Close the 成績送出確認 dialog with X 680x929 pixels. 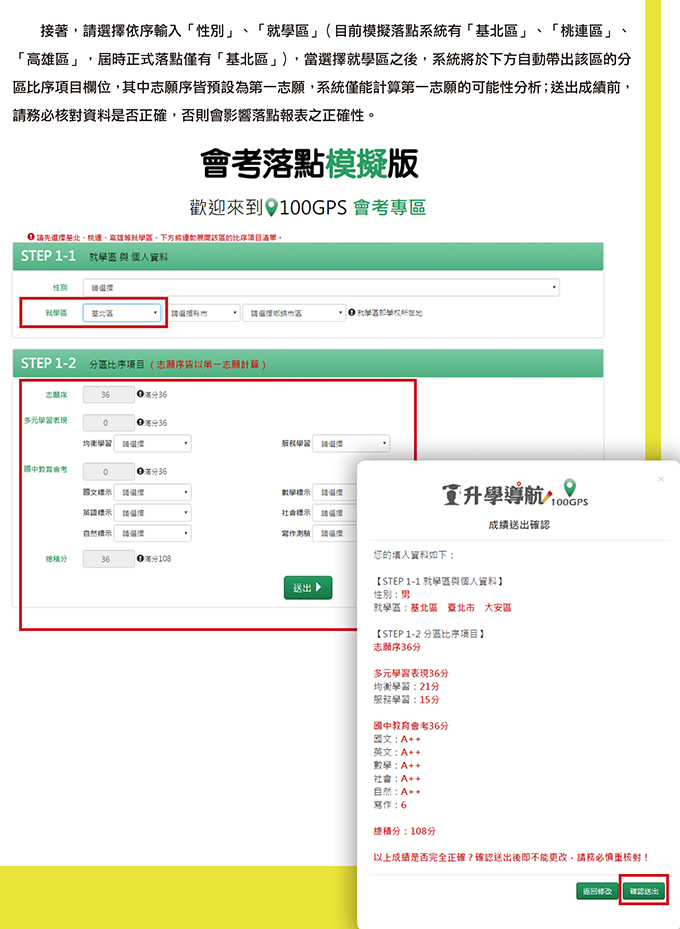(660, 480)
